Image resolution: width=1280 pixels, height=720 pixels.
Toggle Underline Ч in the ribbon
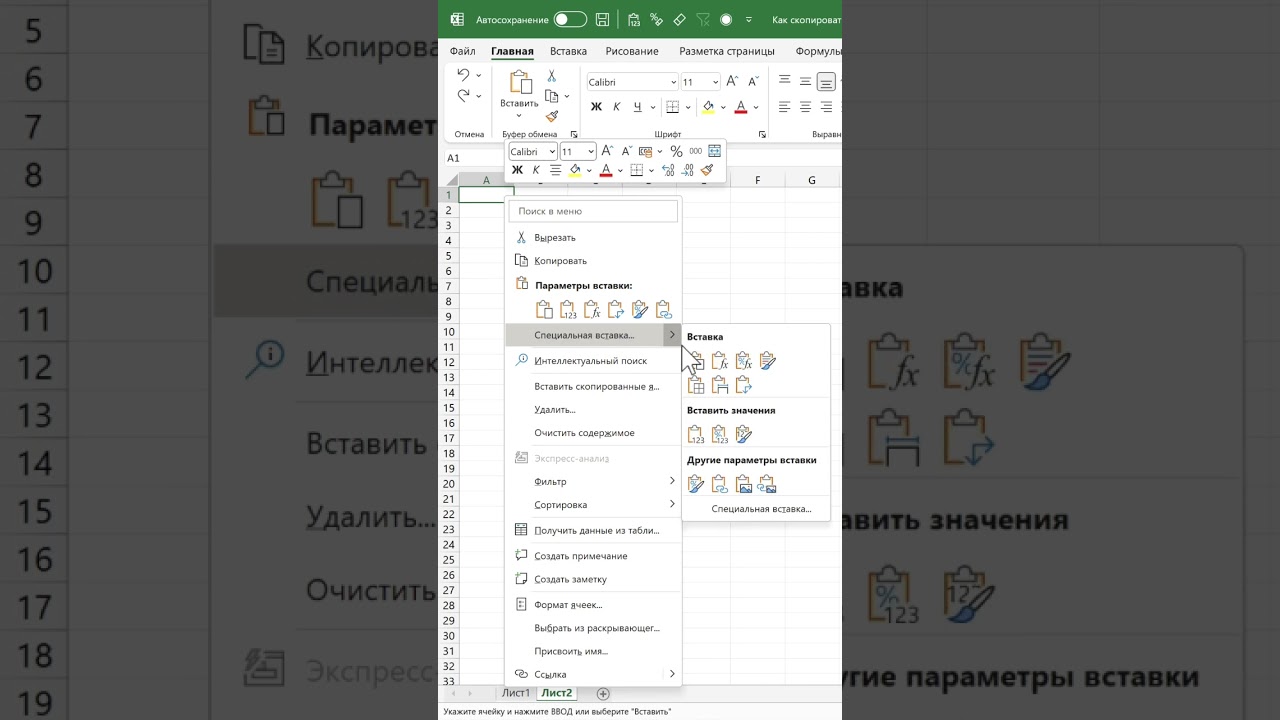point(637,107)
